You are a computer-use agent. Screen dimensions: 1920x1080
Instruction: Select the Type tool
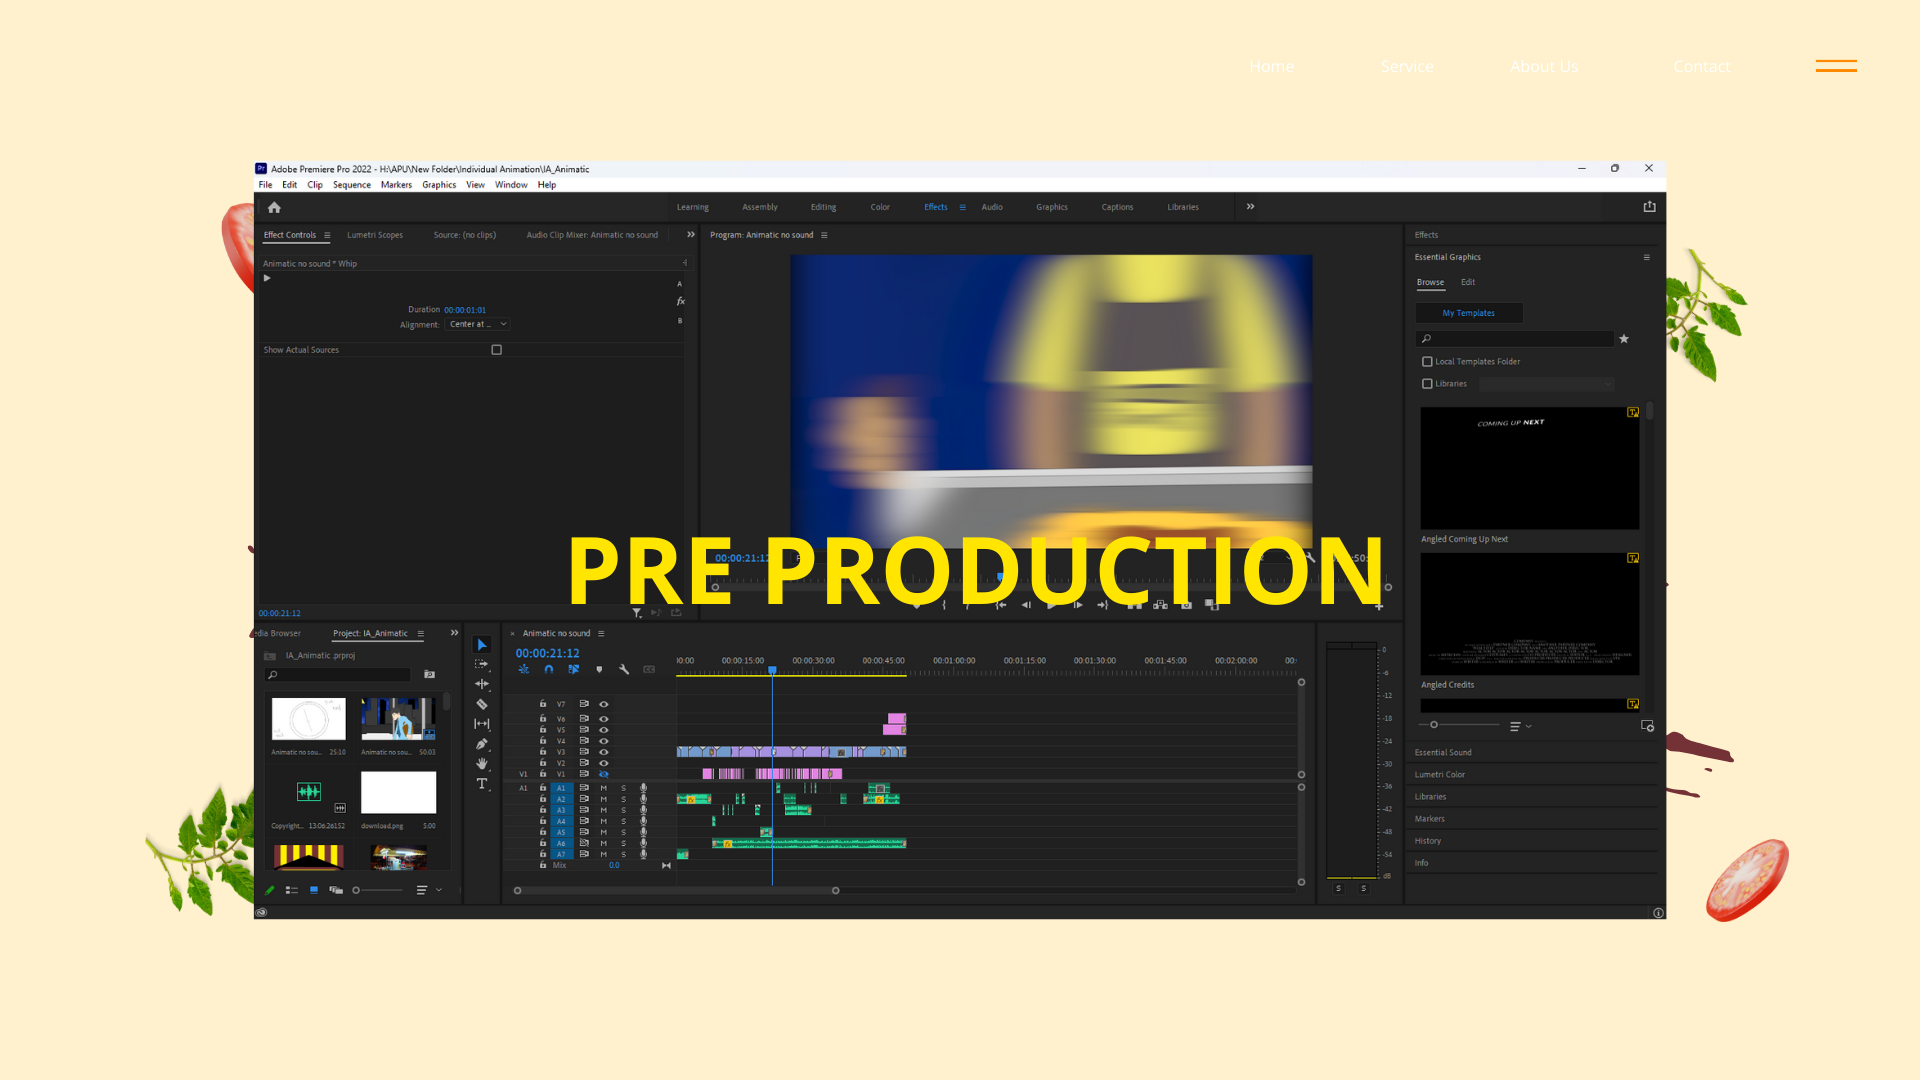(x=482, y=784)
